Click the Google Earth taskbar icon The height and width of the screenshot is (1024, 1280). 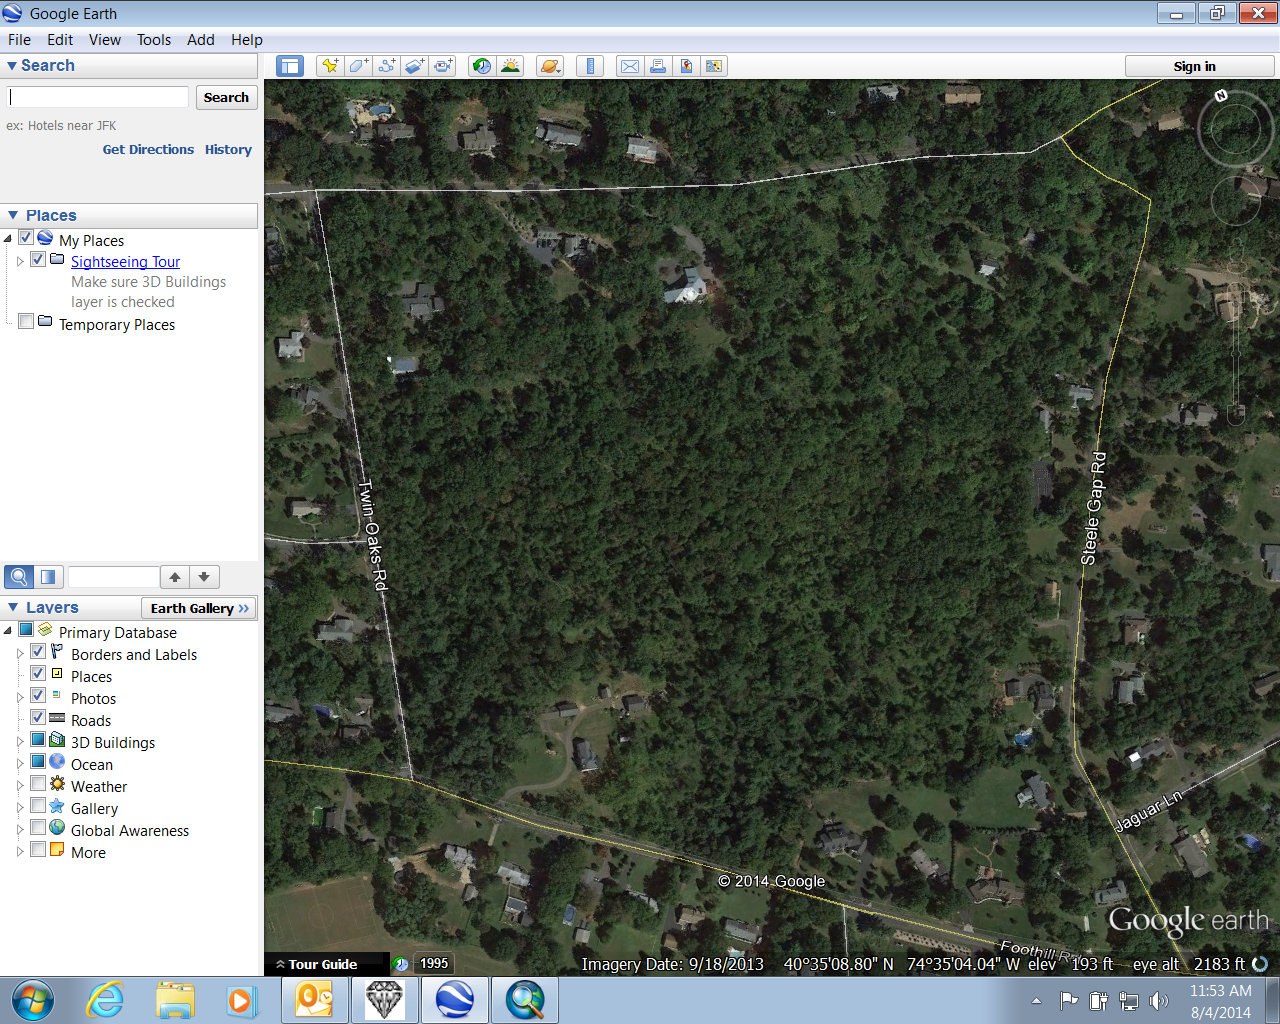[x=455, y=1000]
